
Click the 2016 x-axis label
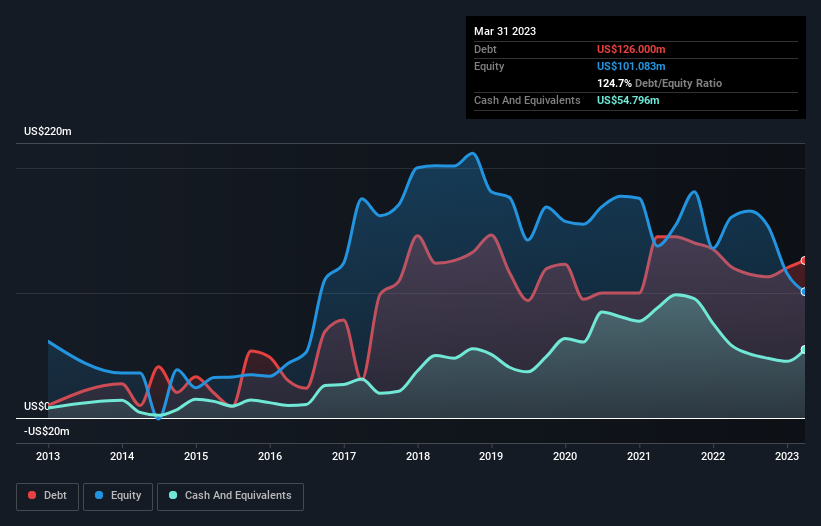(x=270, y=456)
